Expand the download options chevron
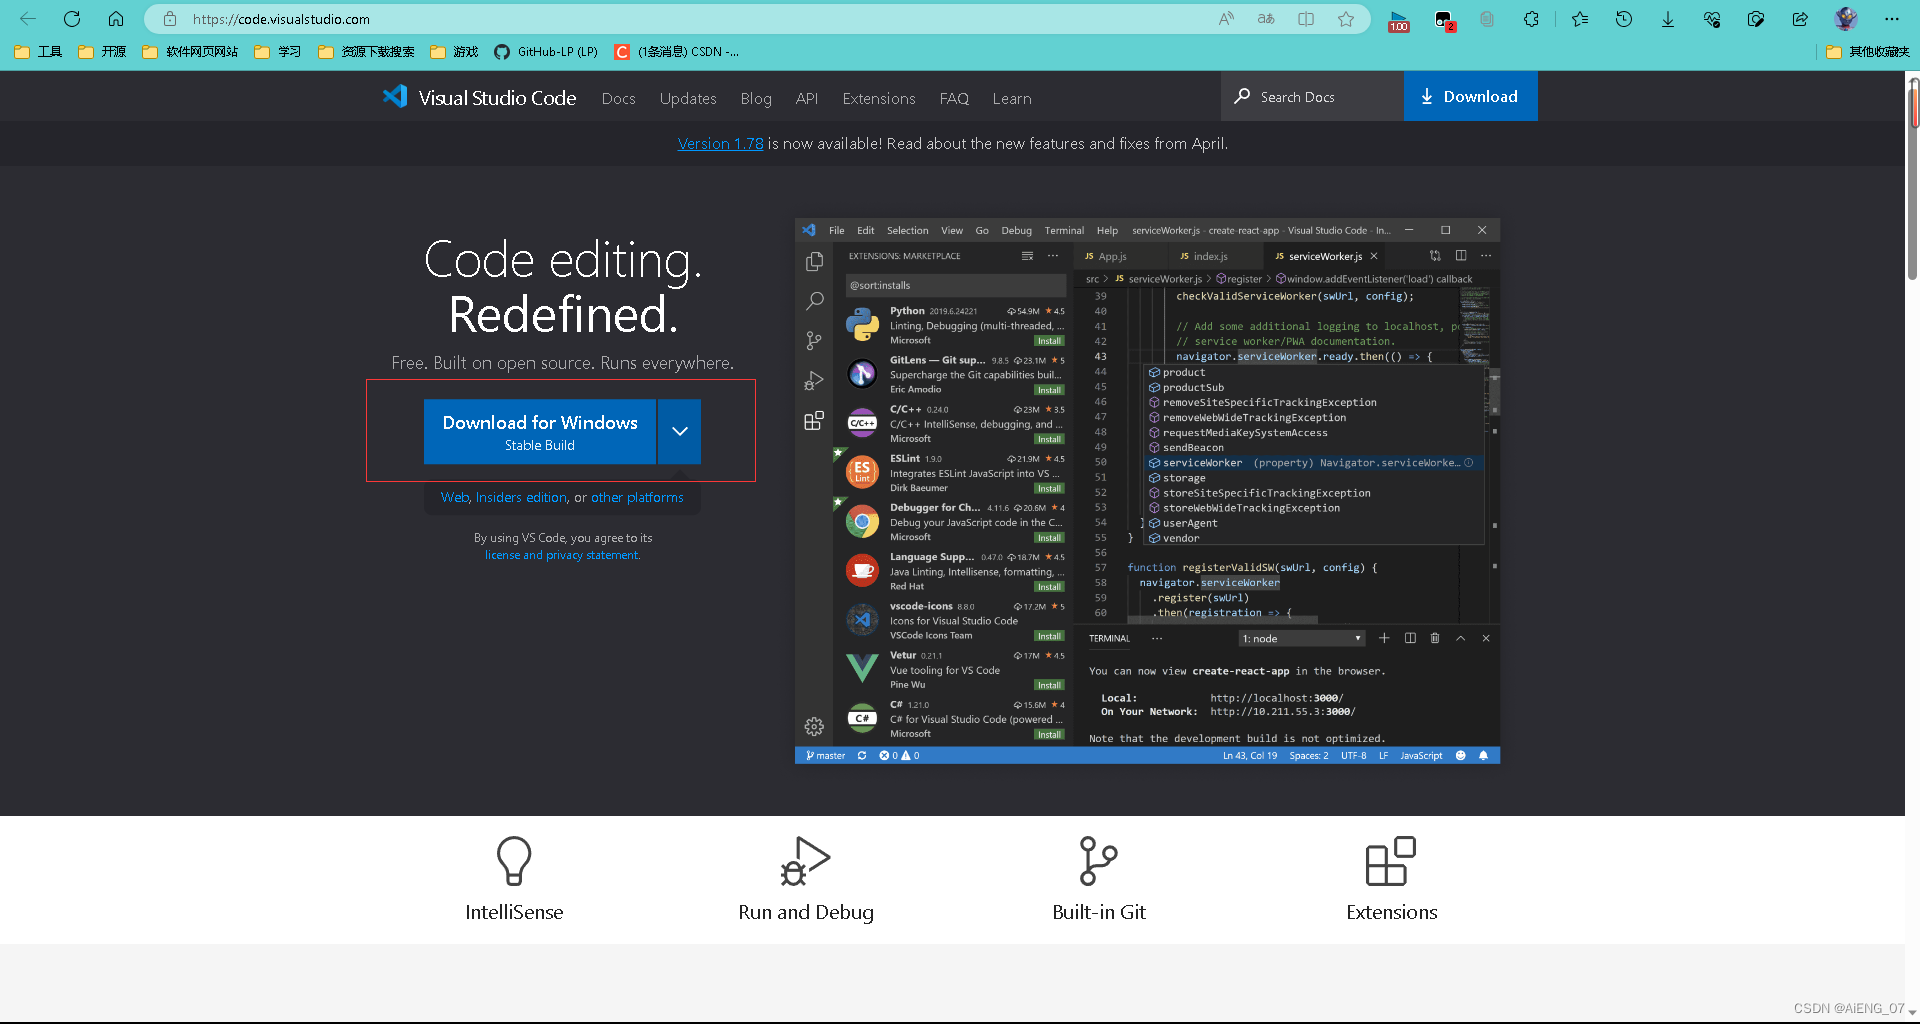Screen dimensions: 1920x1024 coord(680,431)
